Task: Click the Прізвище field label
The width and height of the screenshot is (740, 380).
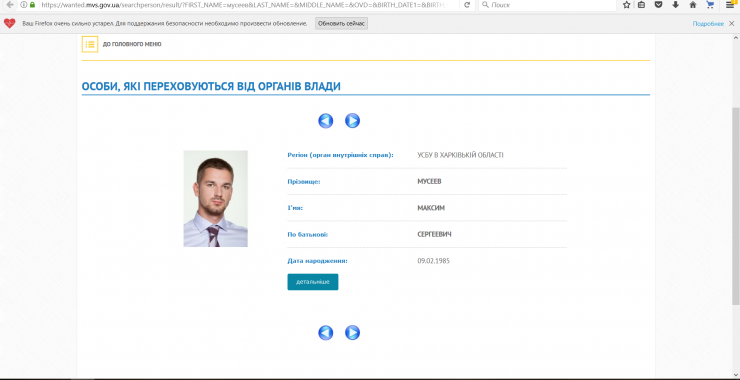Action: [304, 182]
